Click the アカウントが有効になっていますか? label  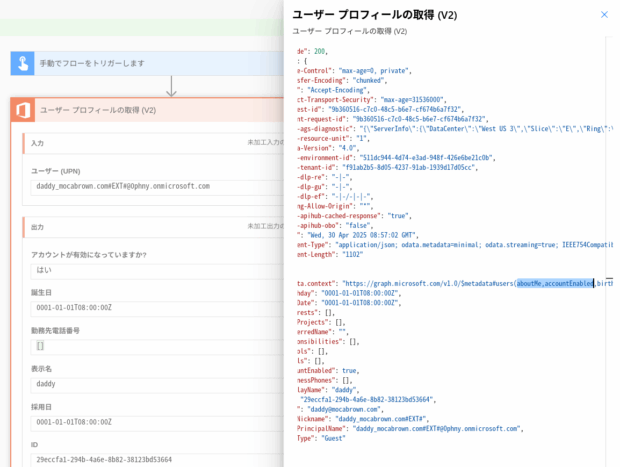click(89, 255)
